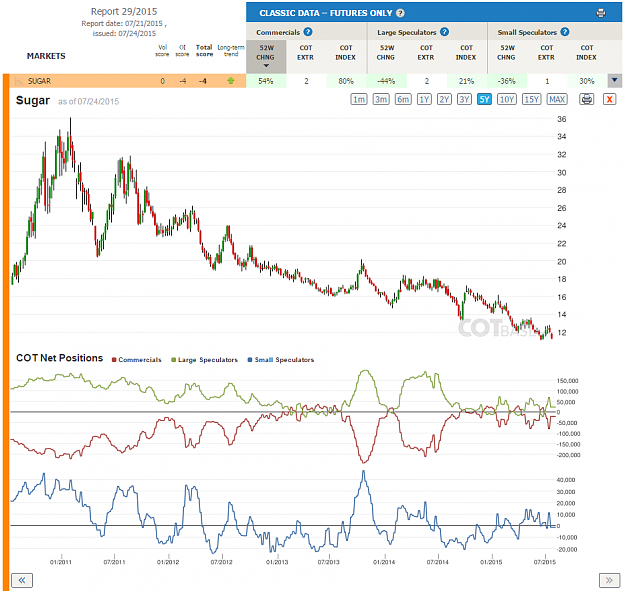This screenshot has height=591, width=625.
Task: Expand the Sugar row dropdown arrow
Action: point(614,81)
